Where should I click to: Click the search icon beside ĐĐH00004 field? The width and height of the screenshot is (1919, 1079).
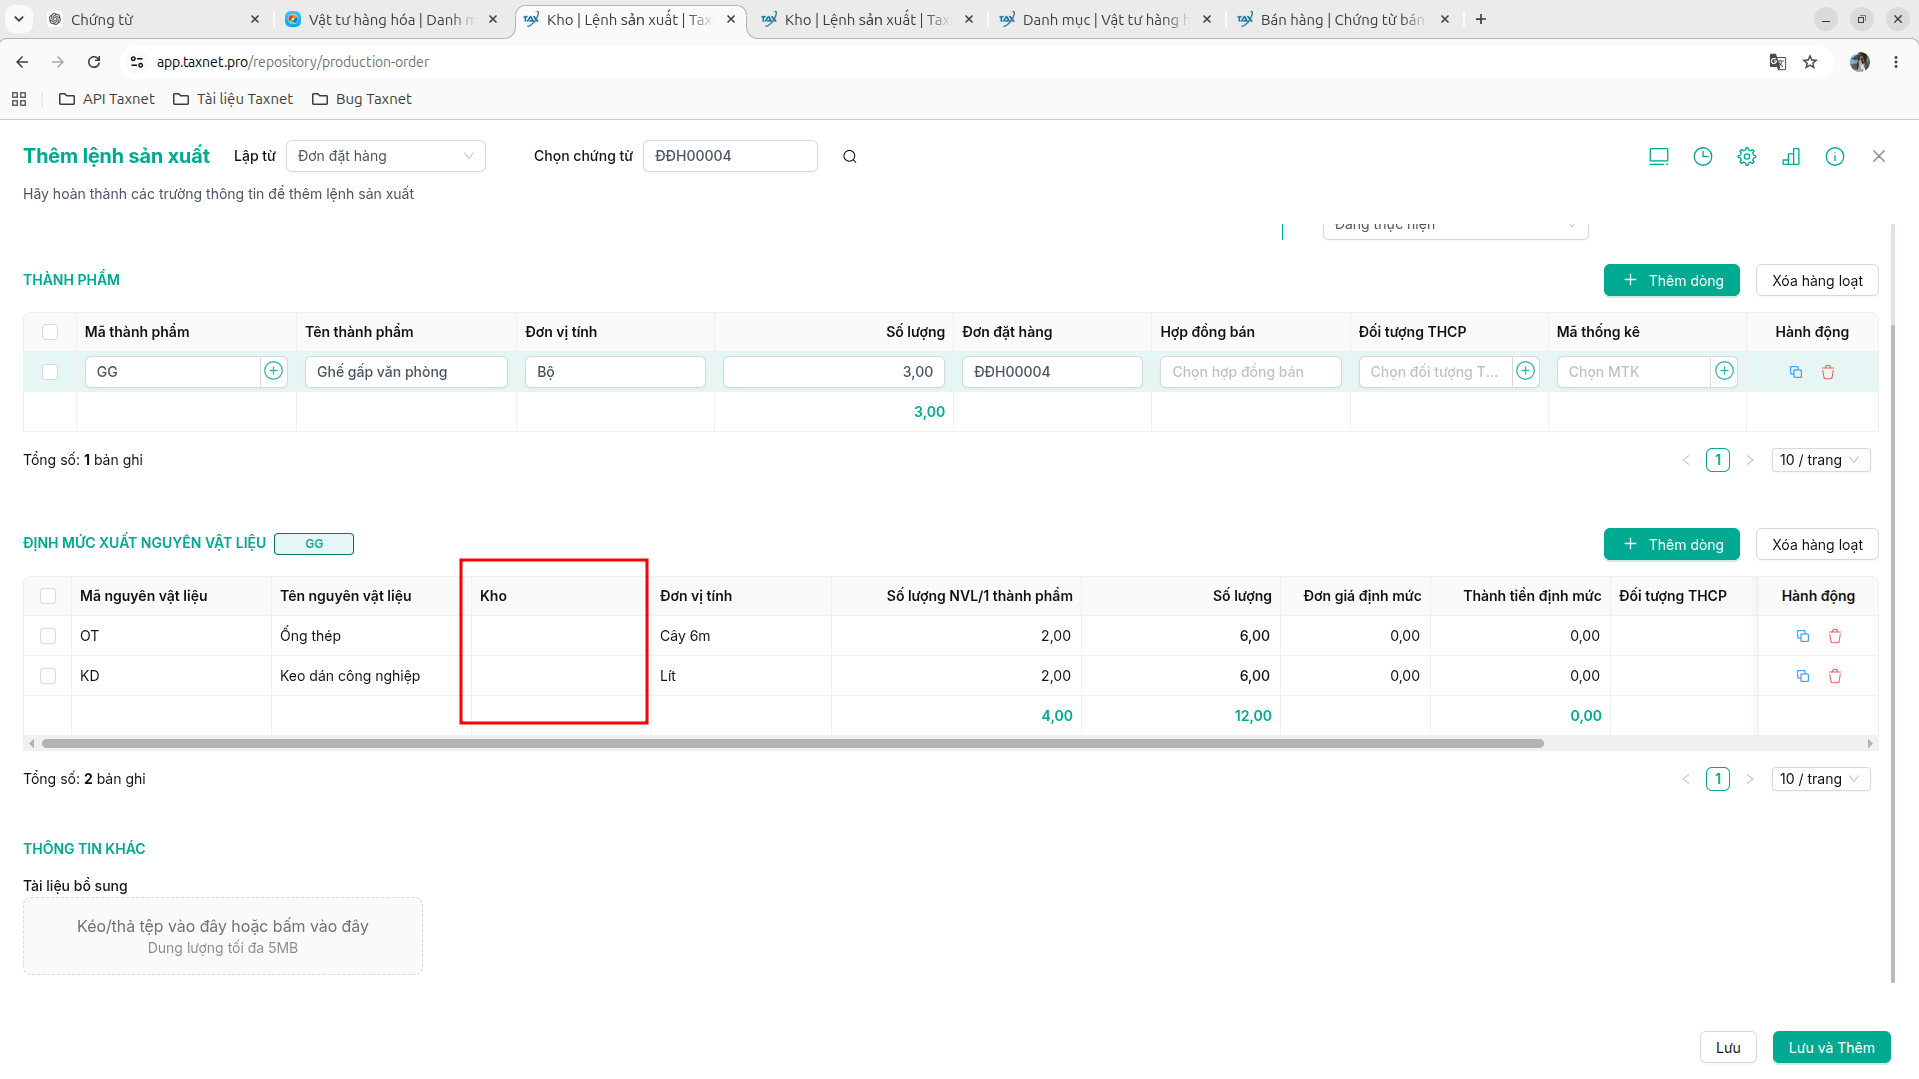[x=849, y=156]
